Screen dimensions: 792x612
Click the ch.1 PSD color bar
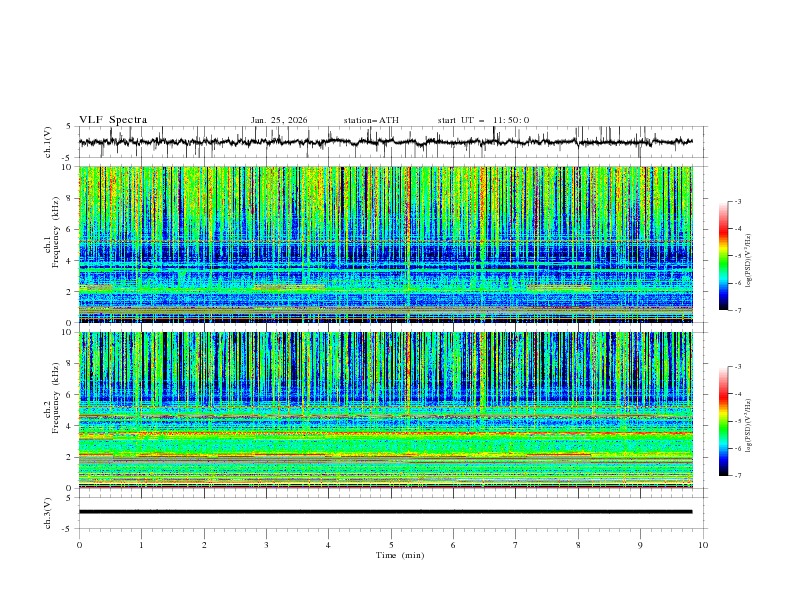click(x=723, y=256)
